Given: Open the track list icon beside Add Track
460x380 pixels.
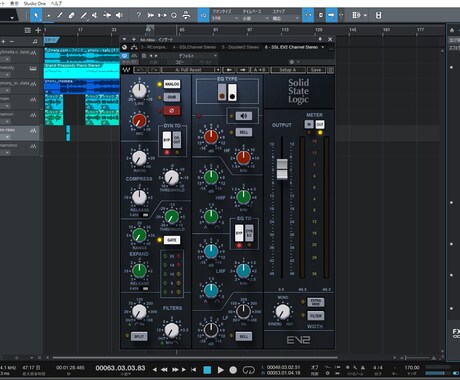Looking at the screenshot, I should point(28,30).
